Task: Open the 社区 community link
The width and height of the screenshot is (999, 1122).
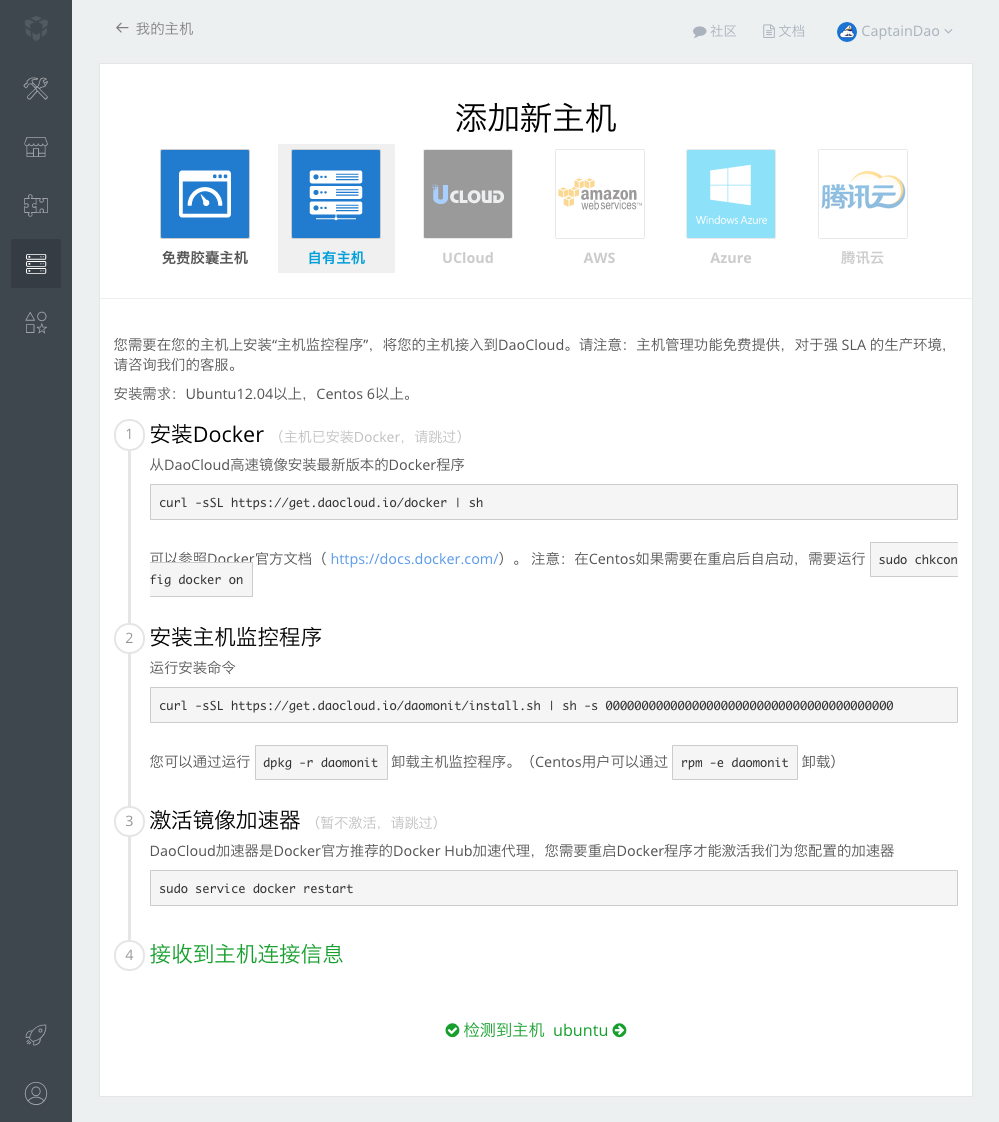Action: (714, 31)
